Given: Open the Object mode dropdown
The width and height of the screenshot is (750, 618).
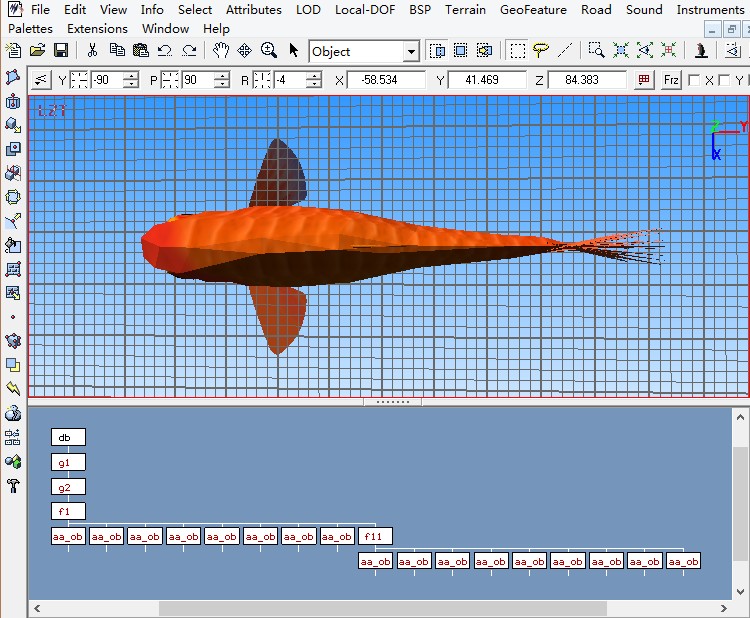Looking at the screenshot, I should pos(411,51).
